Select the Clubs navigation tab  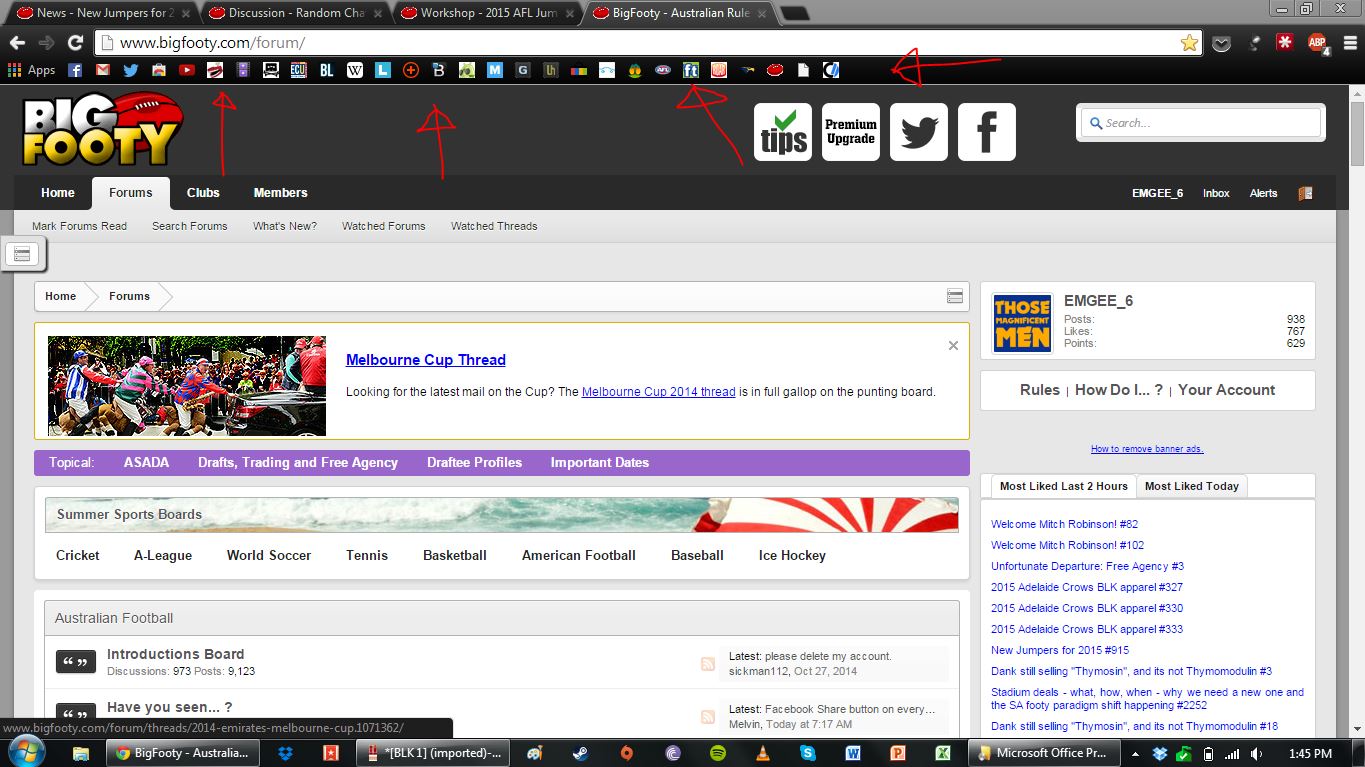(203, 193)
